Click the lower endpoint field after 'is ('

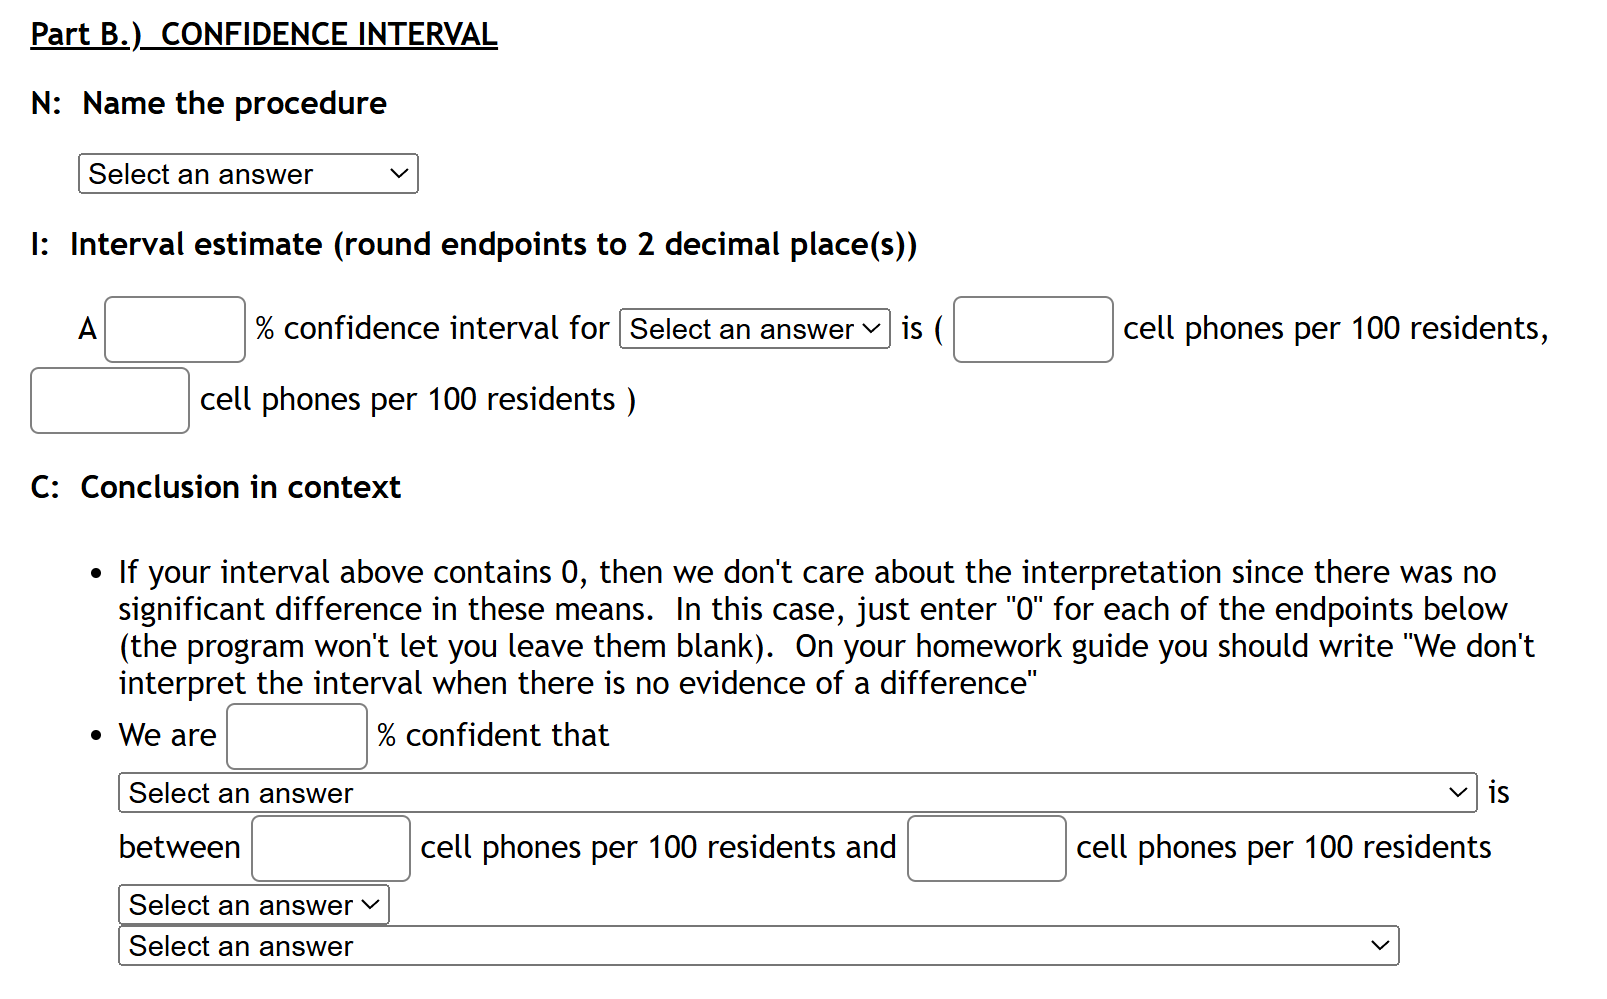point(1033,329)
